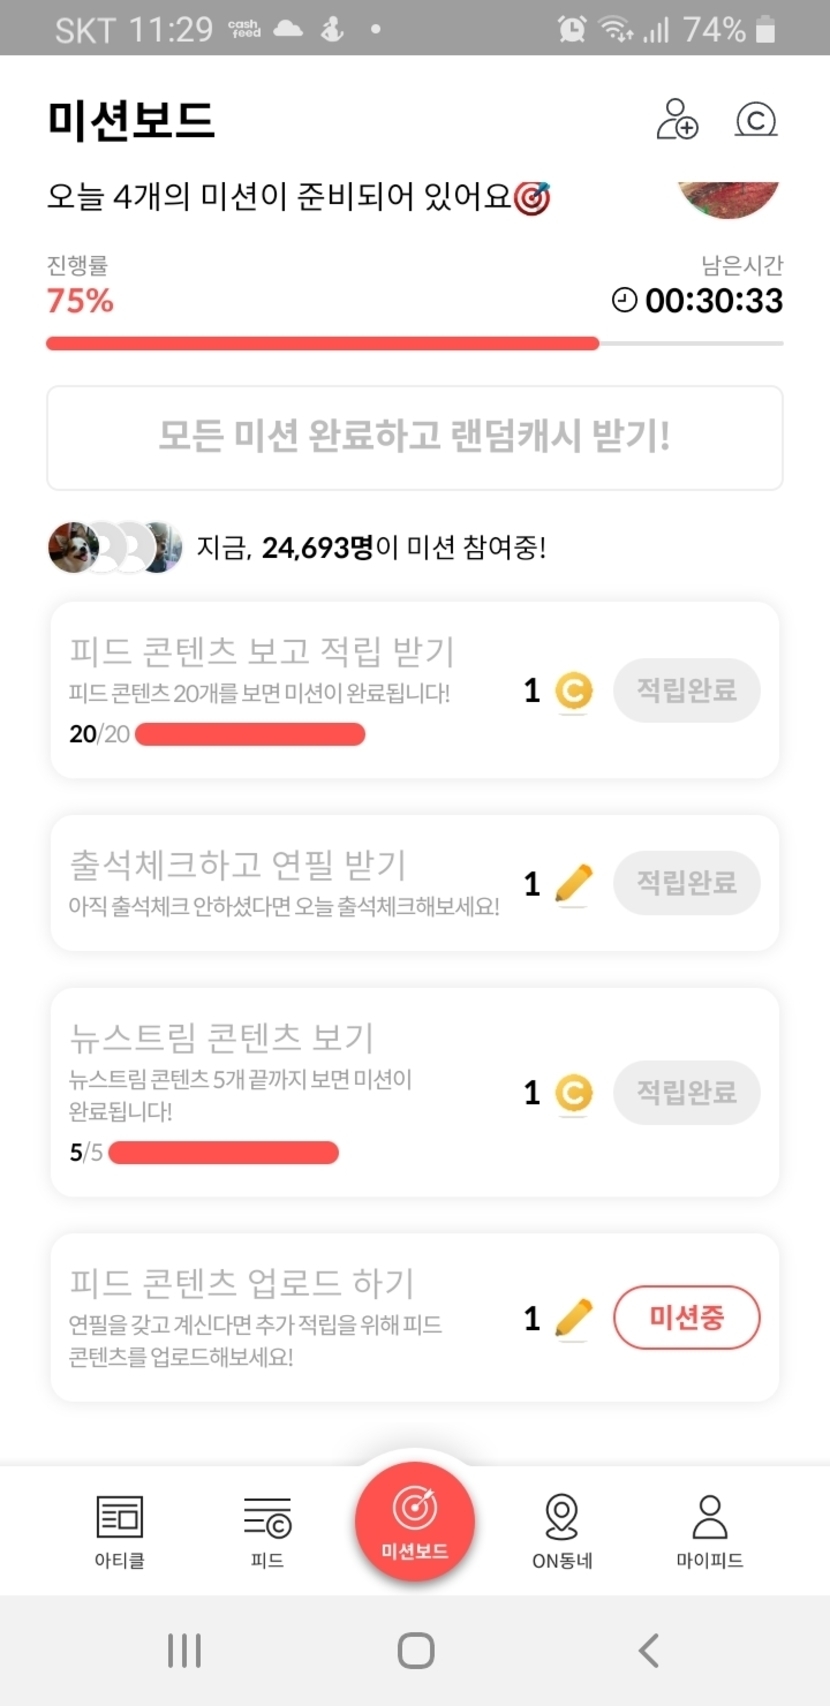Open the ON동네 location tab
Viewport: 830px width, 1706px height.
coord(561,1530)
